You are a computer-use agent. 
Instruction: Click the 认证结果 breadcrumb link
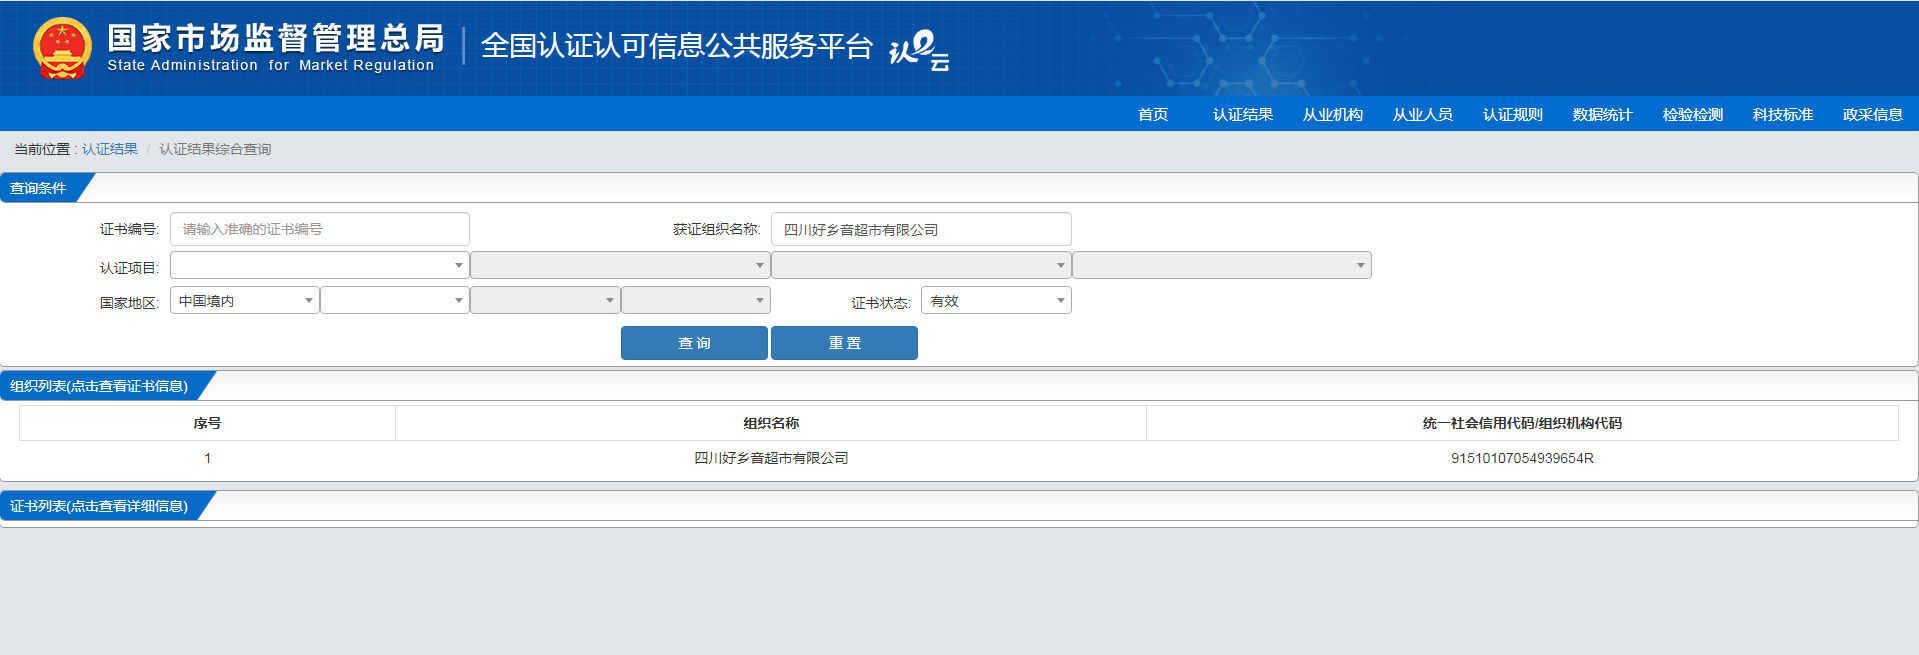pos(110,149)
